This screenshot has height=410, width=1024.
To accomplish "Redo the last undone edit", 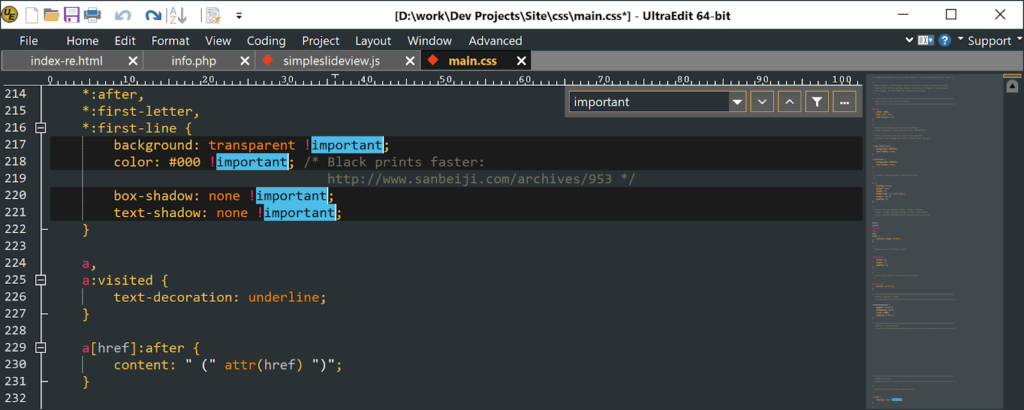I will tap(152, 15).
